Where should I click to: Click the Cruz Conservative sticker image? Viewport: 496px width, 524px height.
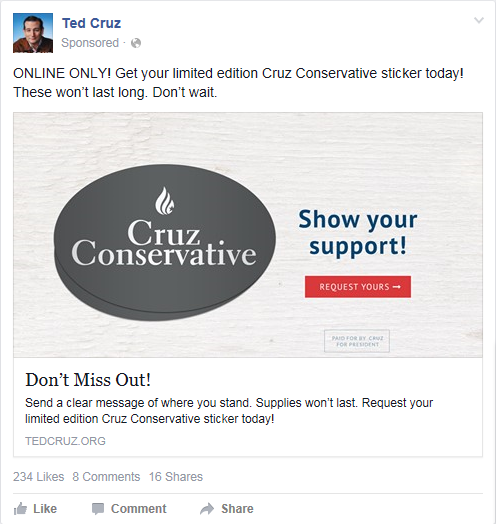[165, 242]
